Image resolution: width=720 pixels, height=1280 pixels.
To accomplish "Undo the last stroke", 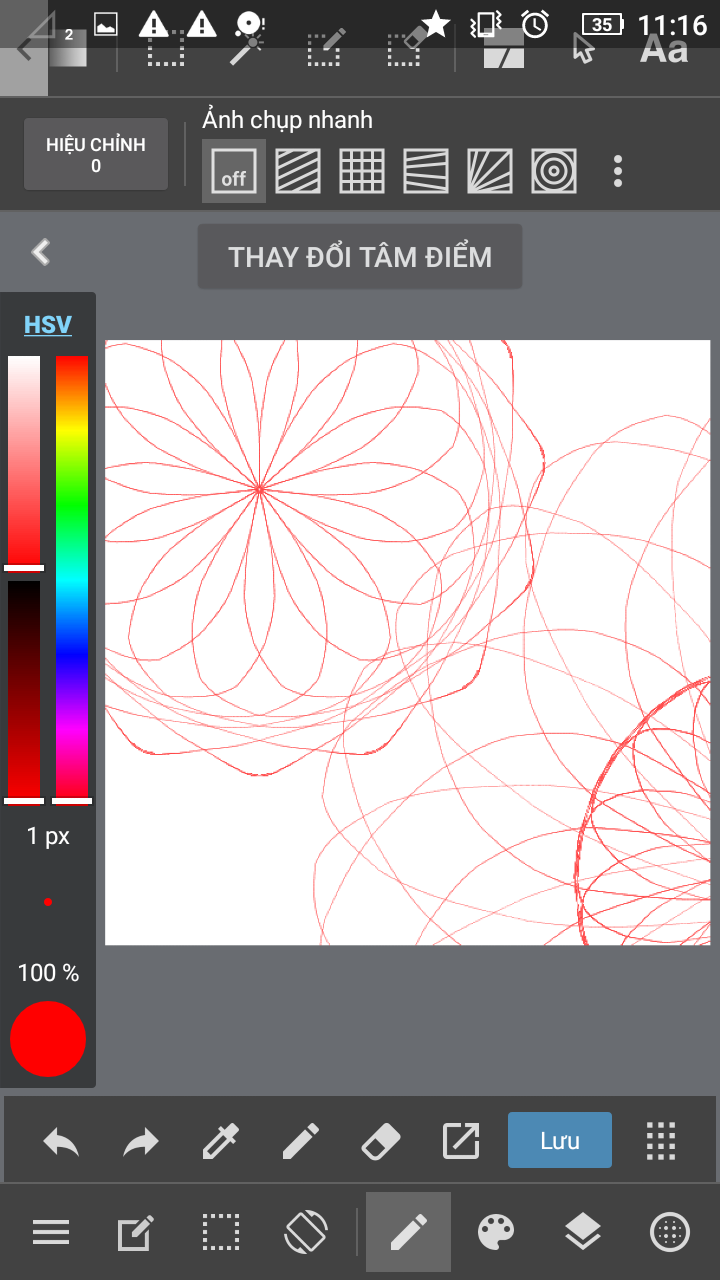I will click(61, 1141).
